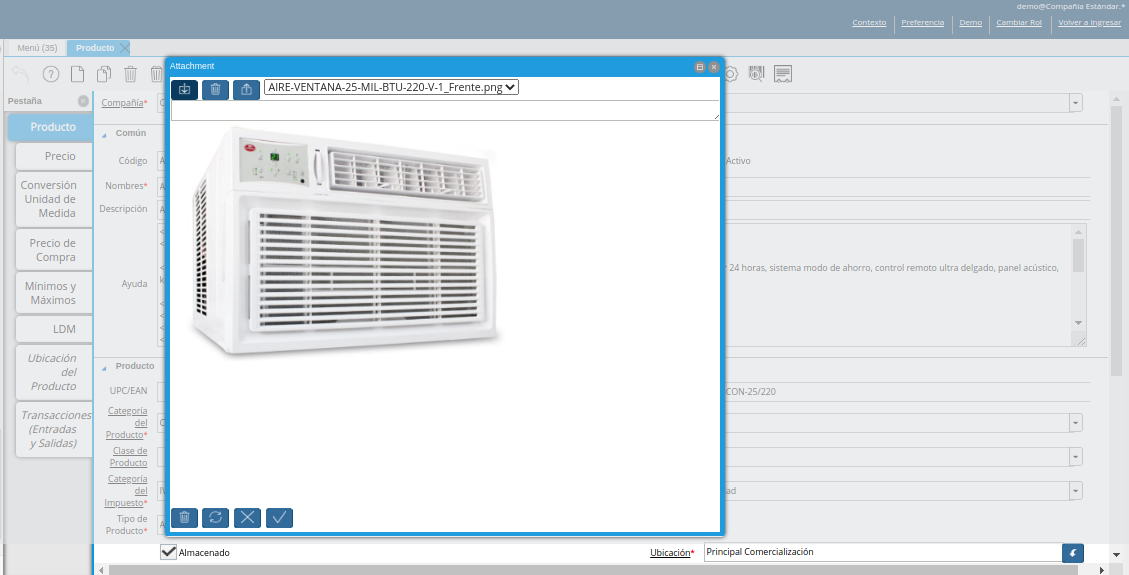Open the LDM tab
This screenshot has height=575, width=1129.
click(x=54, y=329)
